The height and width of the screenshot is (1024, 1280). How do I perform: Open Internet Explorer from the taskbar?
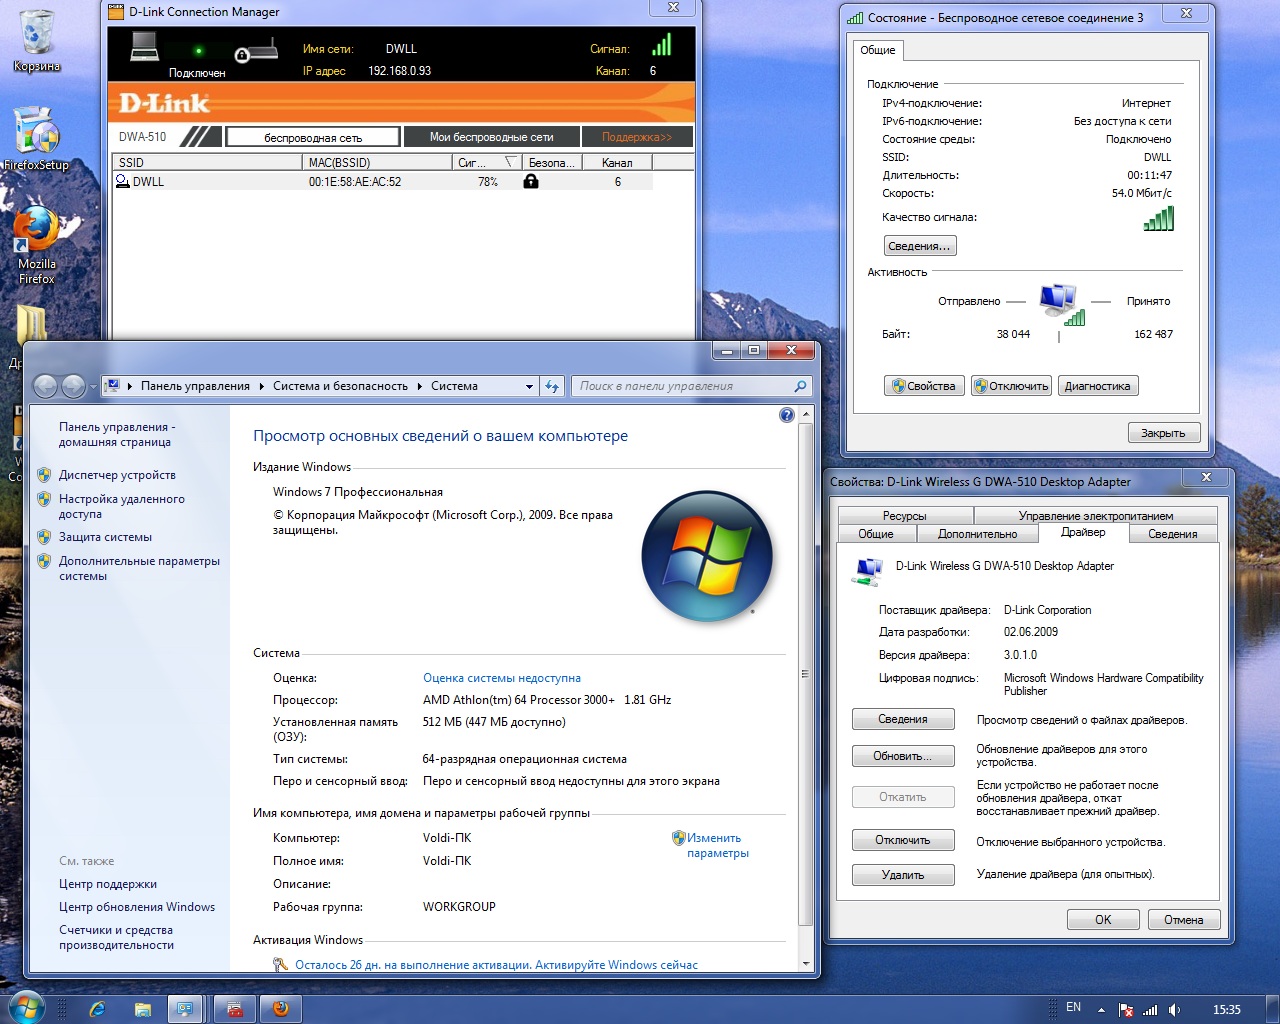97,1009
